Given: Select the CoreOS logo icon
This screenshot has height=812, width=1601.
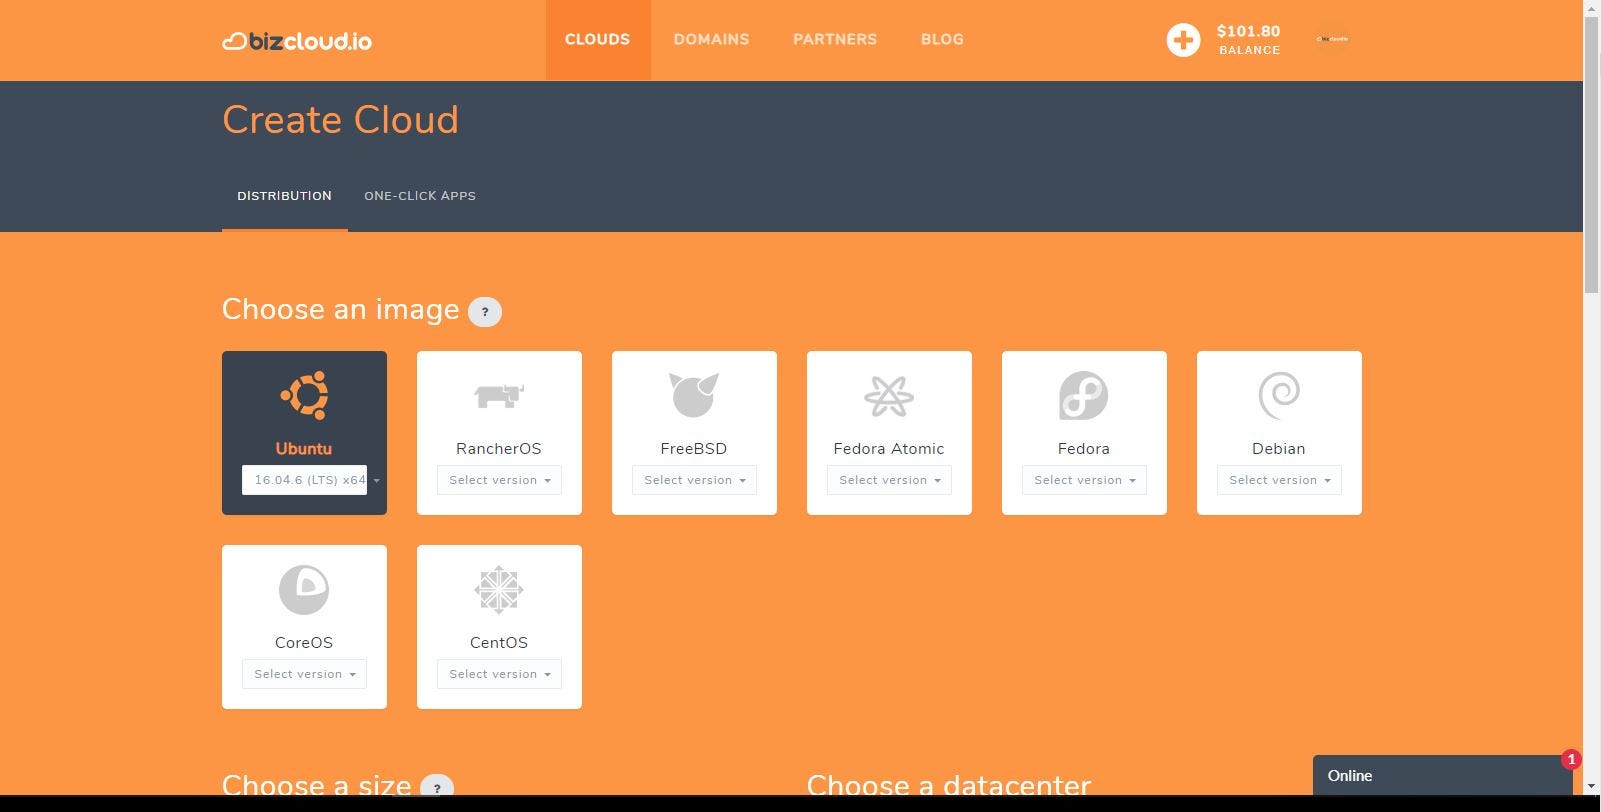Looking at the screenshot, I should (x=304, y=589).
